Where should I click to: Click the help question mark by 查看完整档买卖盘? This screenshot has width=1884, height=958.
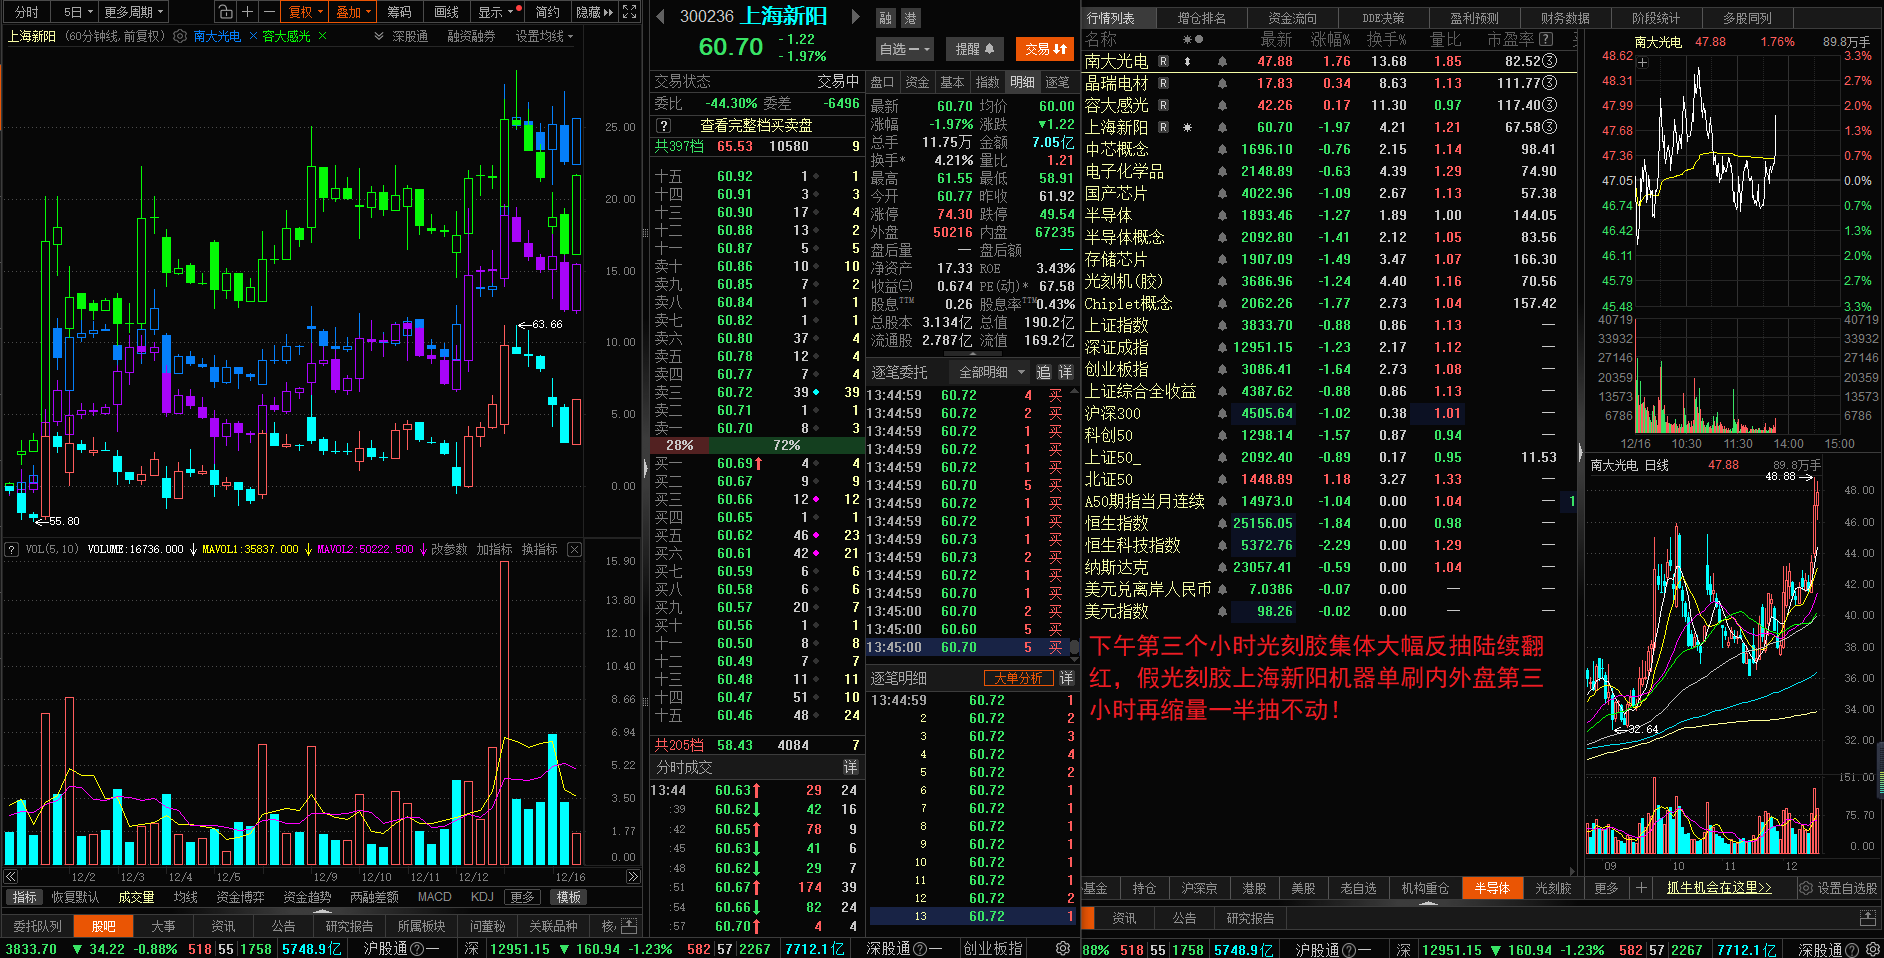(x=663, y=126)
